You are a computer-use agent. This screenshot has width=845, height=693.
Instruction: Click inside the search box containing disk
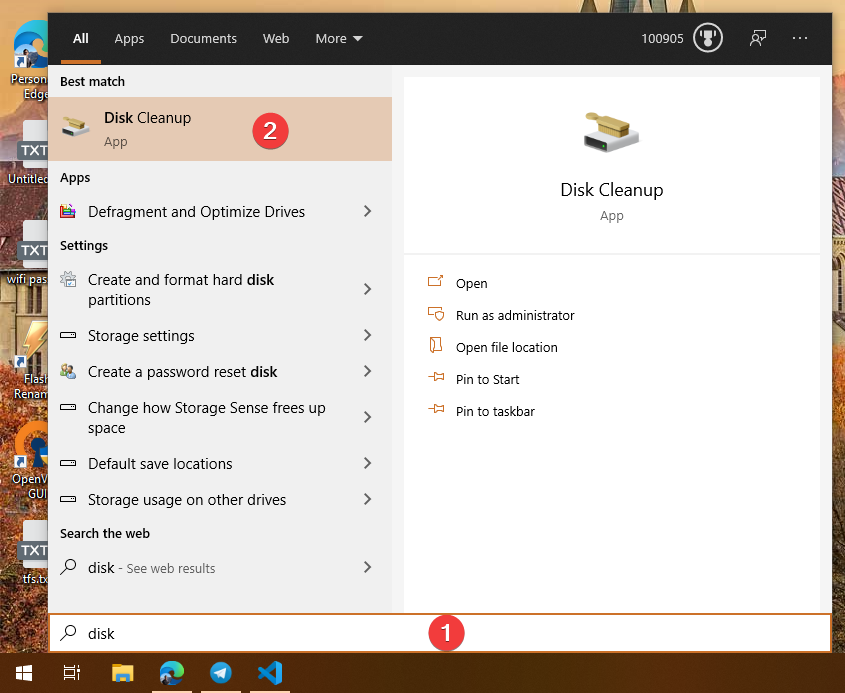pyautogui.click(x=440, y=633)
